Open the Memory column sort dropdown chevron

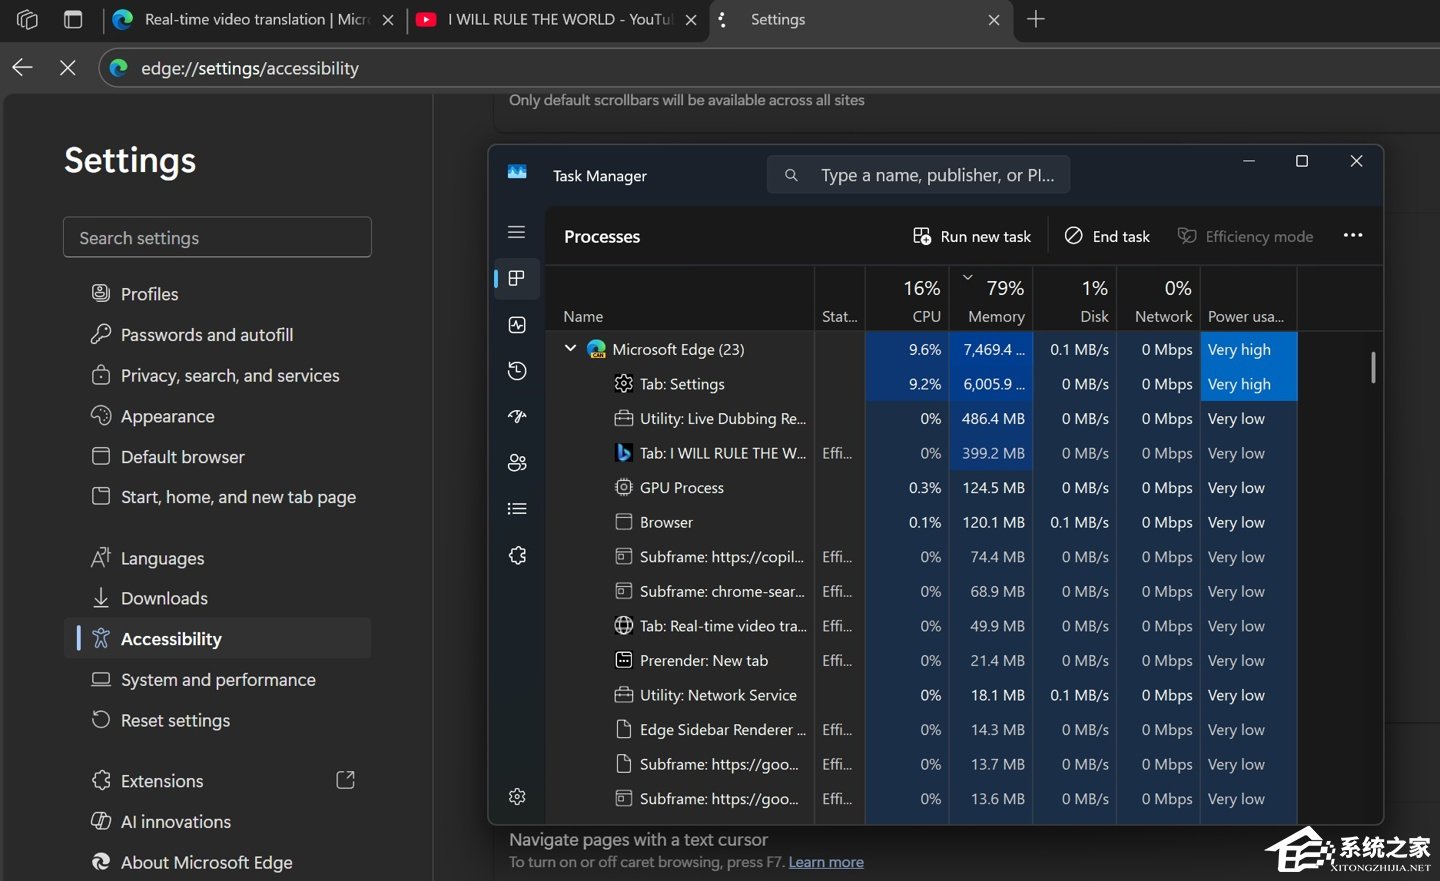tap(967, 277)
